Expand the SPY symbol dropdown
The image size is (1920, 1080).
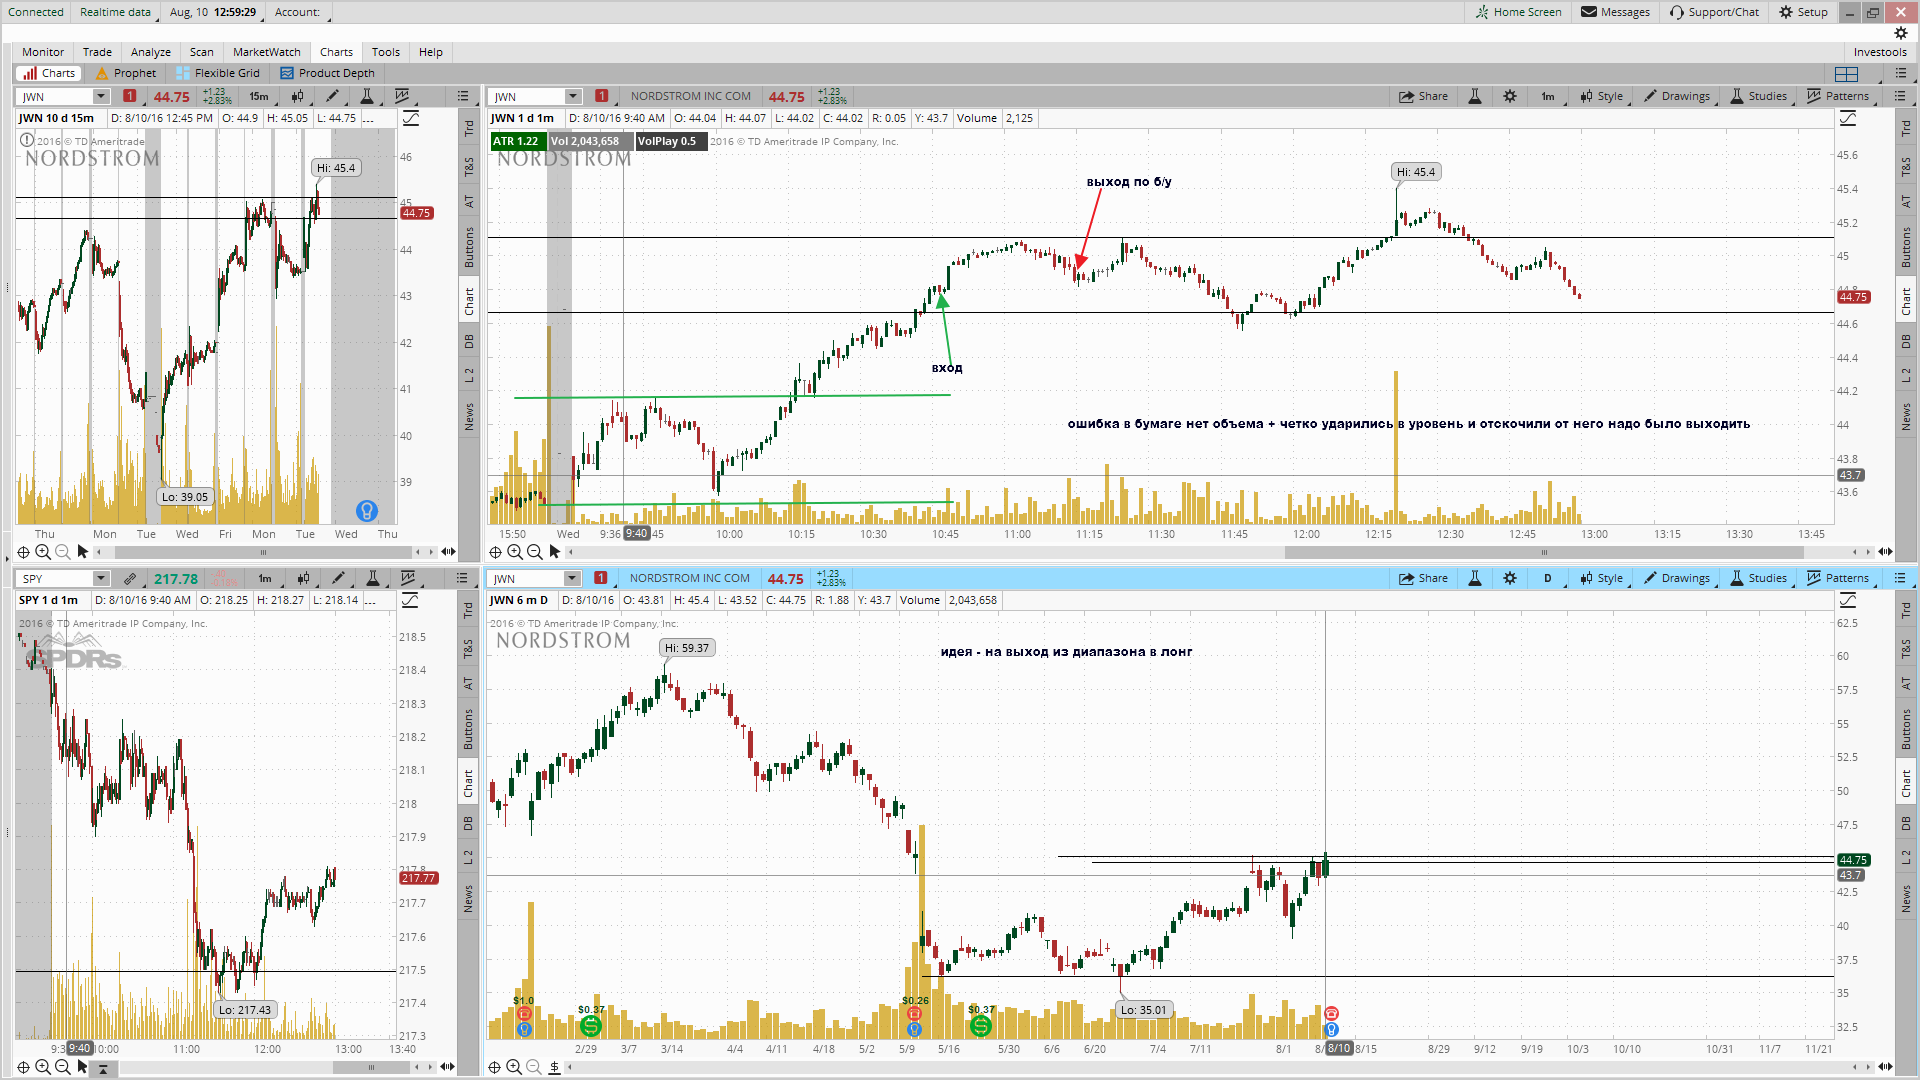point(101,579)
